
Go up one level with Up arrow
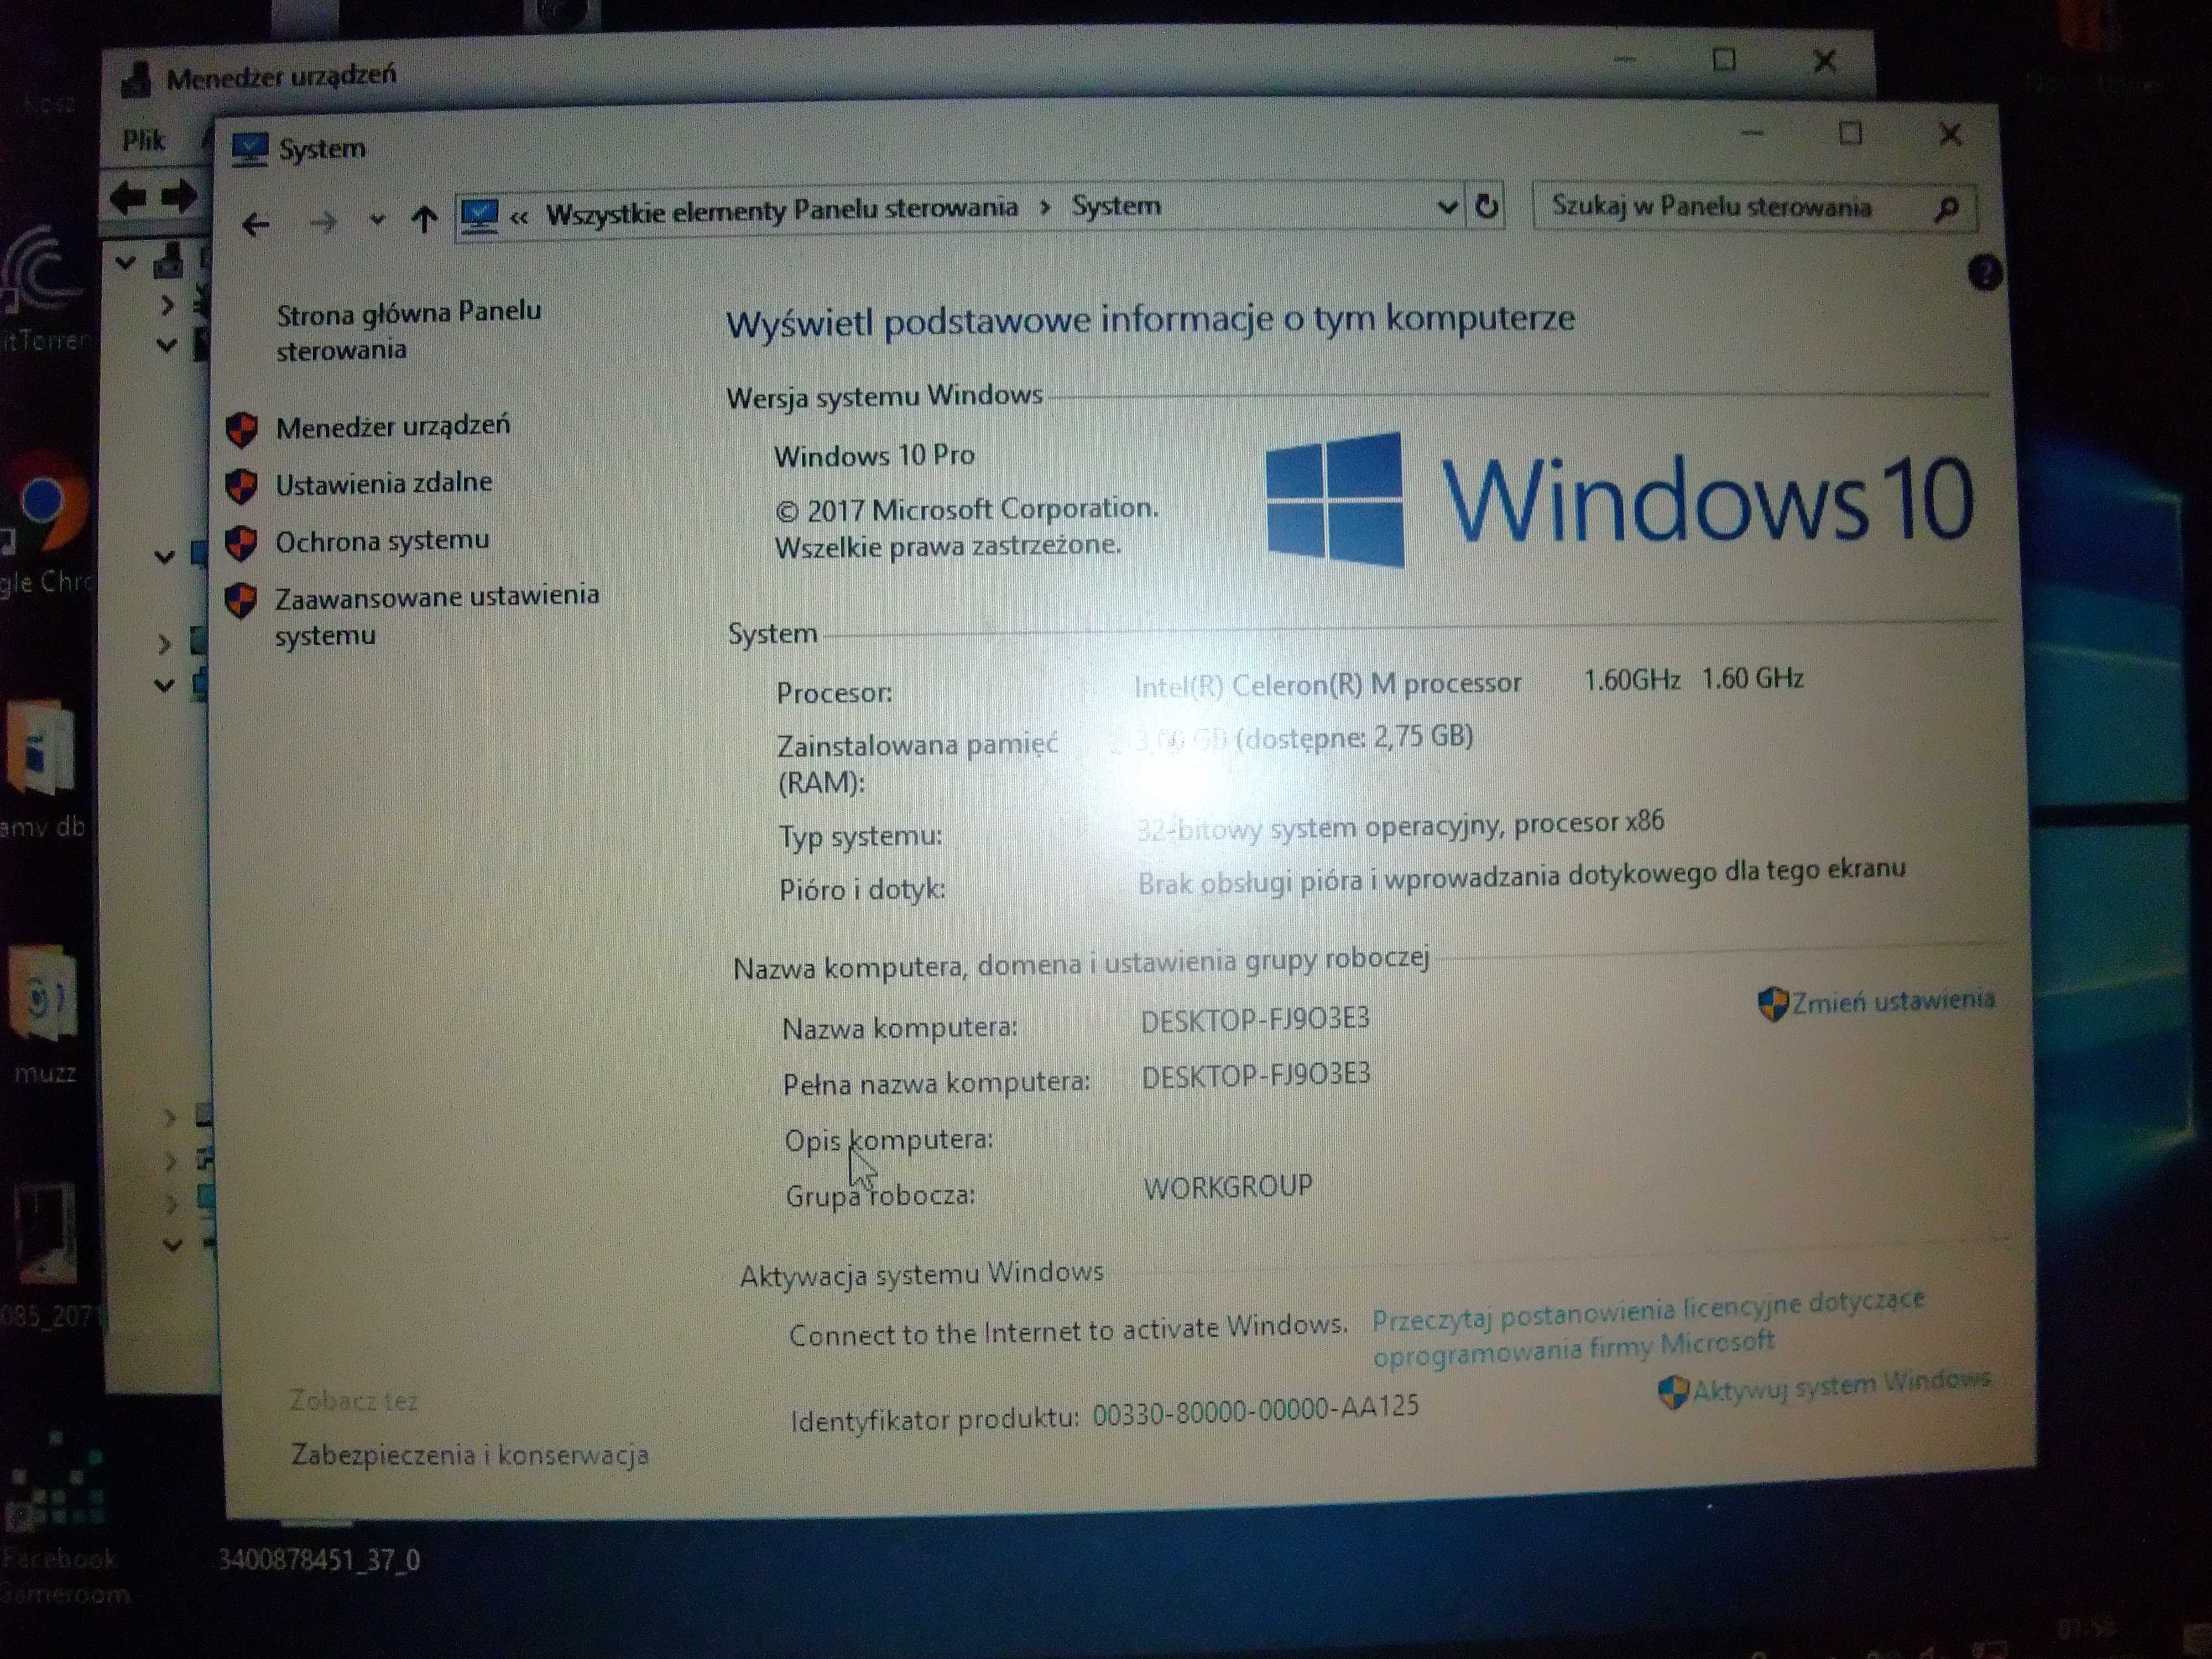(x=424, y=218)
